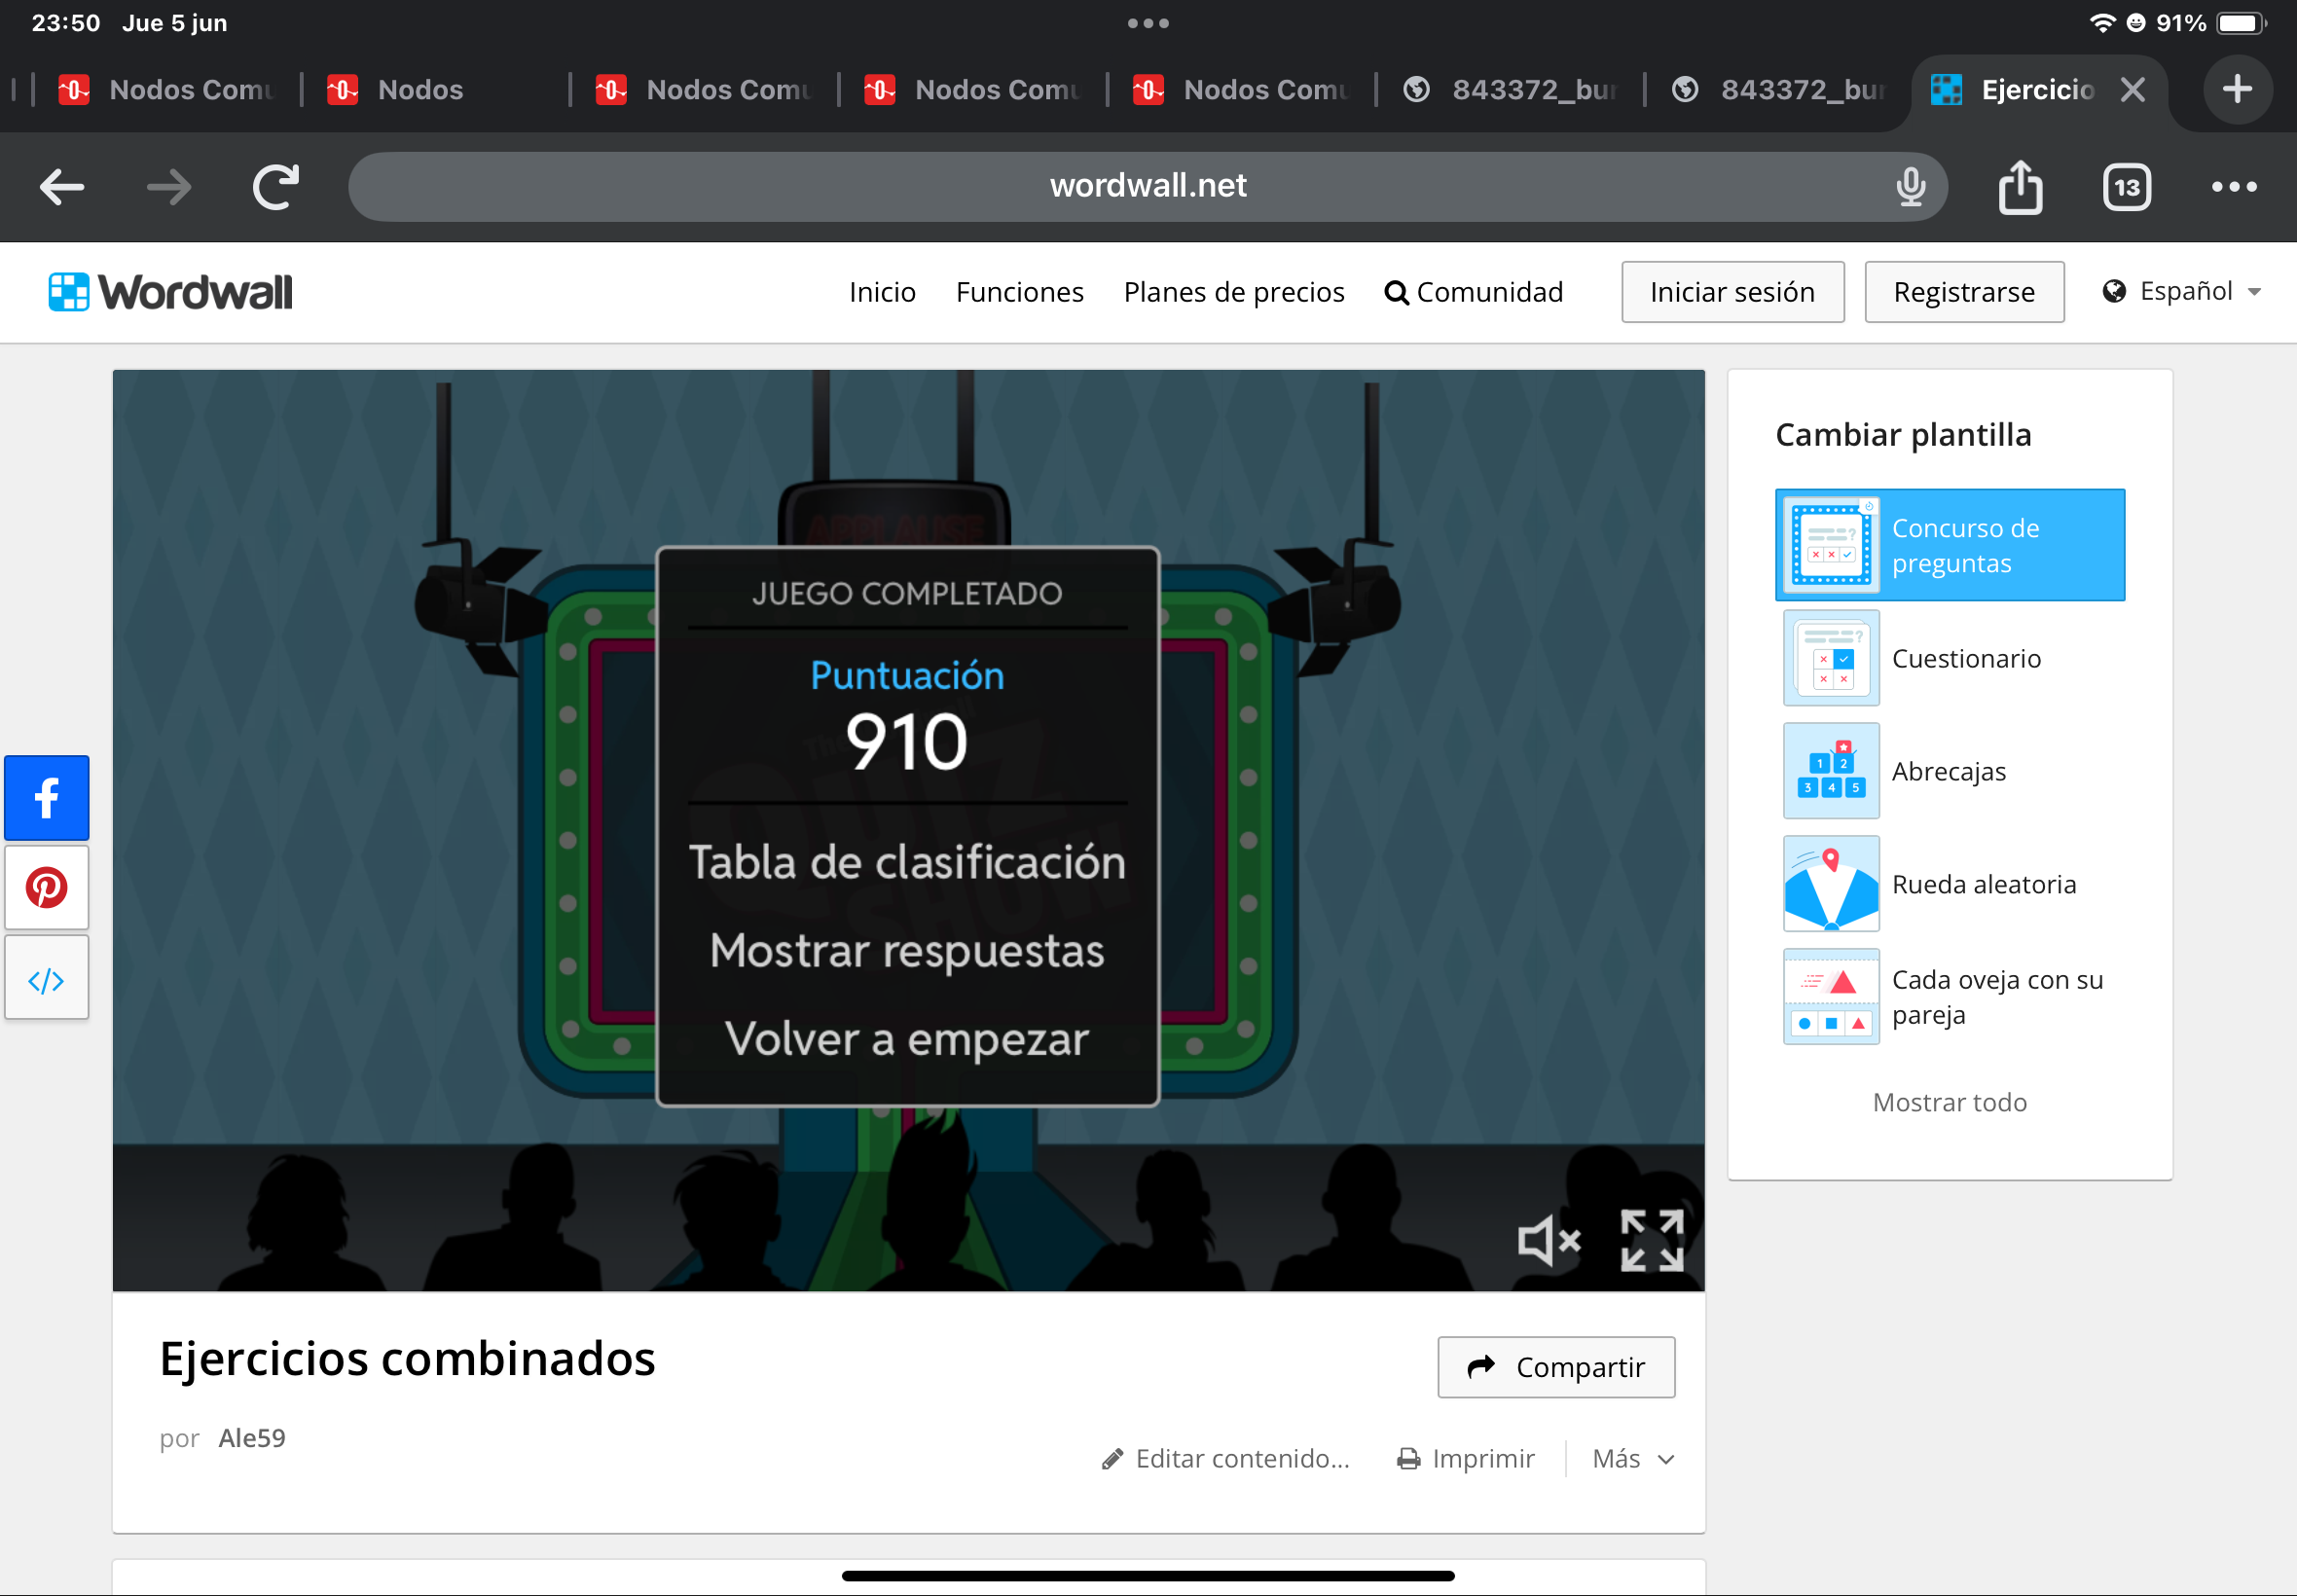The width and height of the screenshot is (2297, 1596).
Task: Open the tab overview showing 13 tabs
Action: click(2126, 187)
